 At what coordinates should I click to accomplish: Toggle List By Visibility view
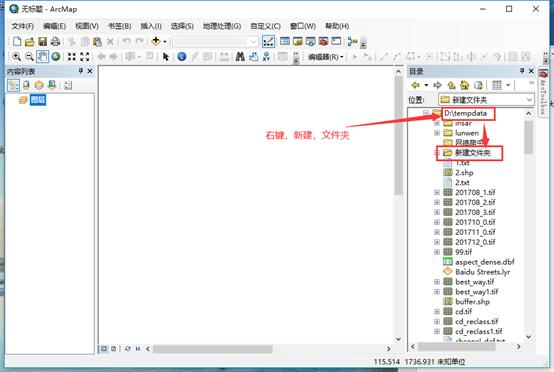click(x=39, y=85)
